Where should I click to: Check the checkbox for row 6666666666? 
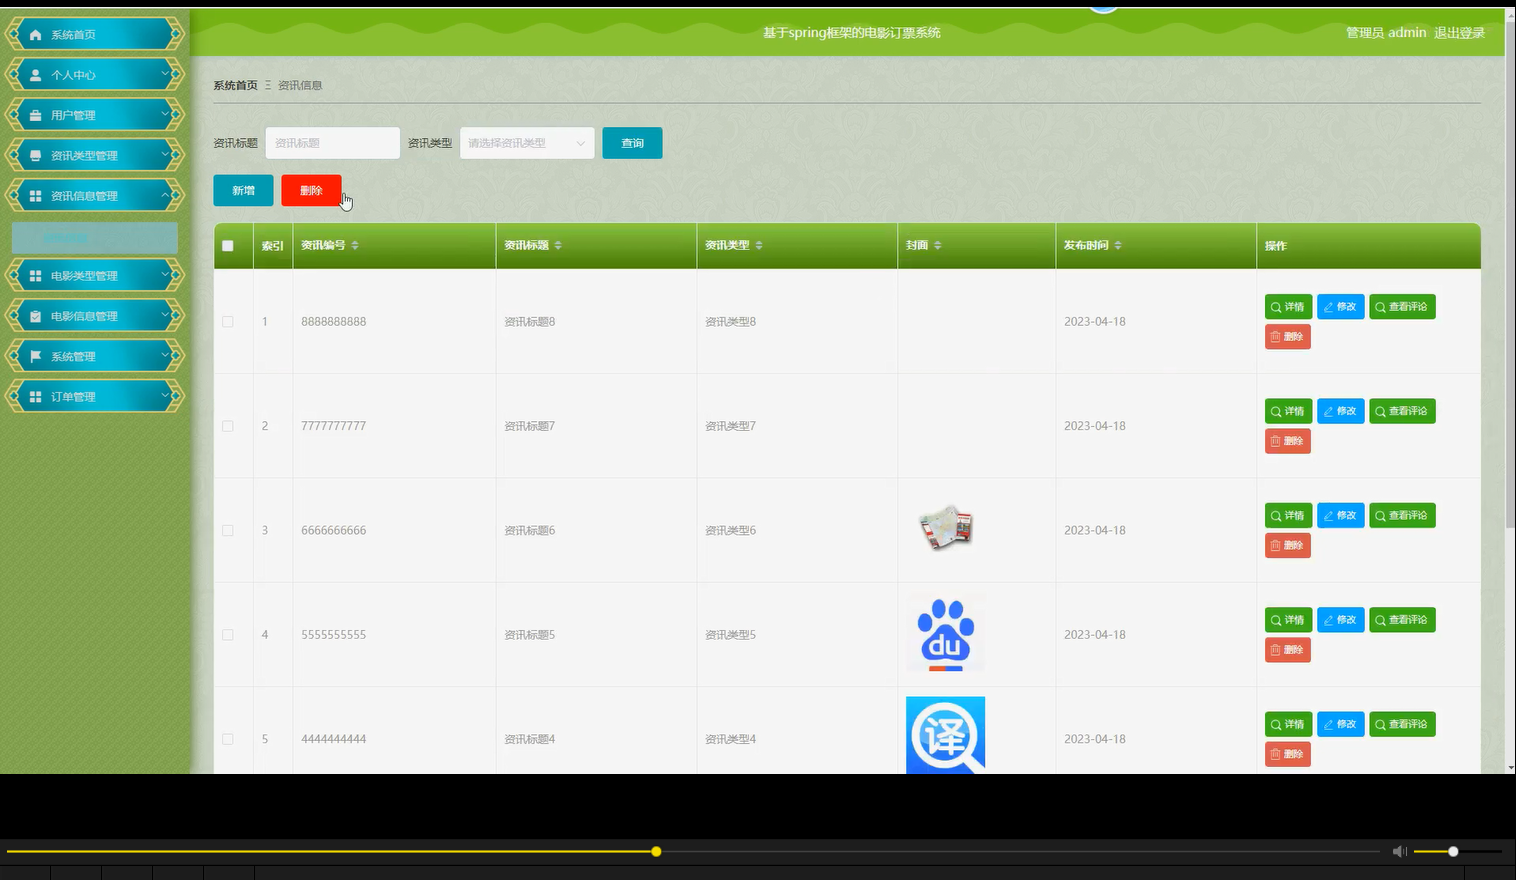coord(228,531)
